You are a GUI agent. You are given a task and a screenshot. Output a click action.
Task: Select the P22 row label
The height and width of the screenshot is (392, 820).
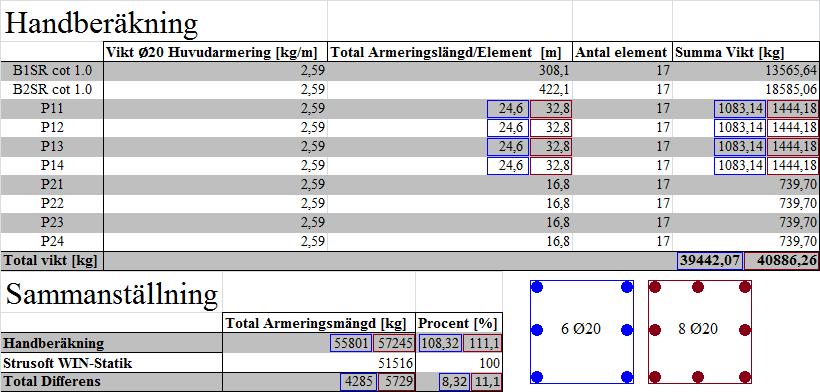point(52,204)
